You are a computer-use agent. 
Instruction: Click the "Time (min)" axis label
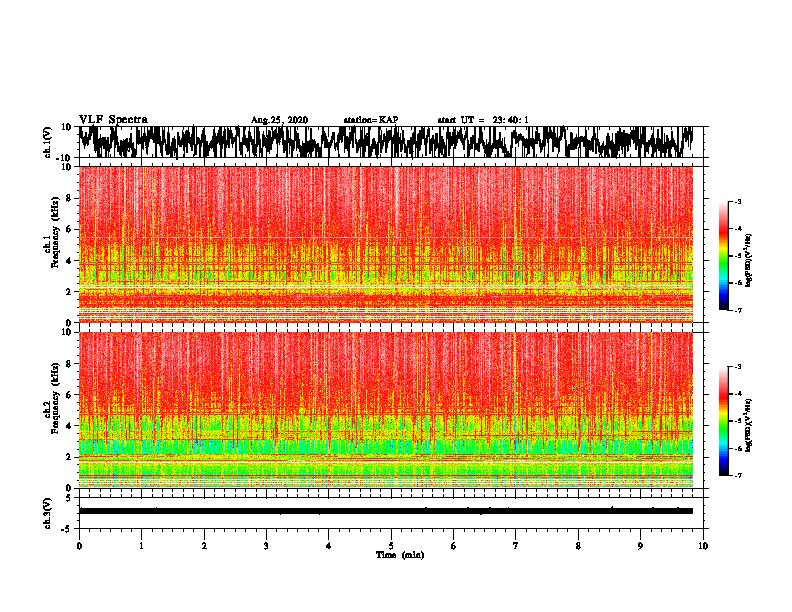[400, 555]
